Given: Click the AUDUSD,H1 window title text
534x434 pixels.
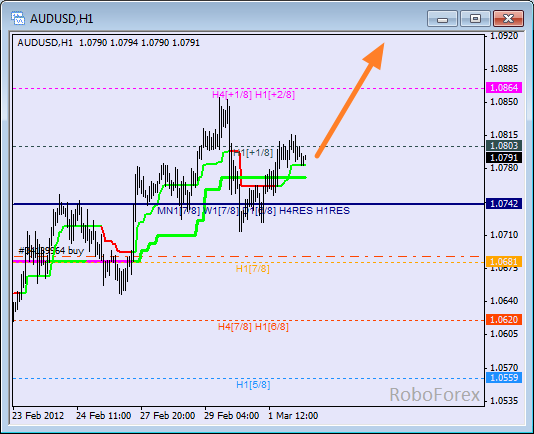Looking at the screenshot, I should 62,19.
